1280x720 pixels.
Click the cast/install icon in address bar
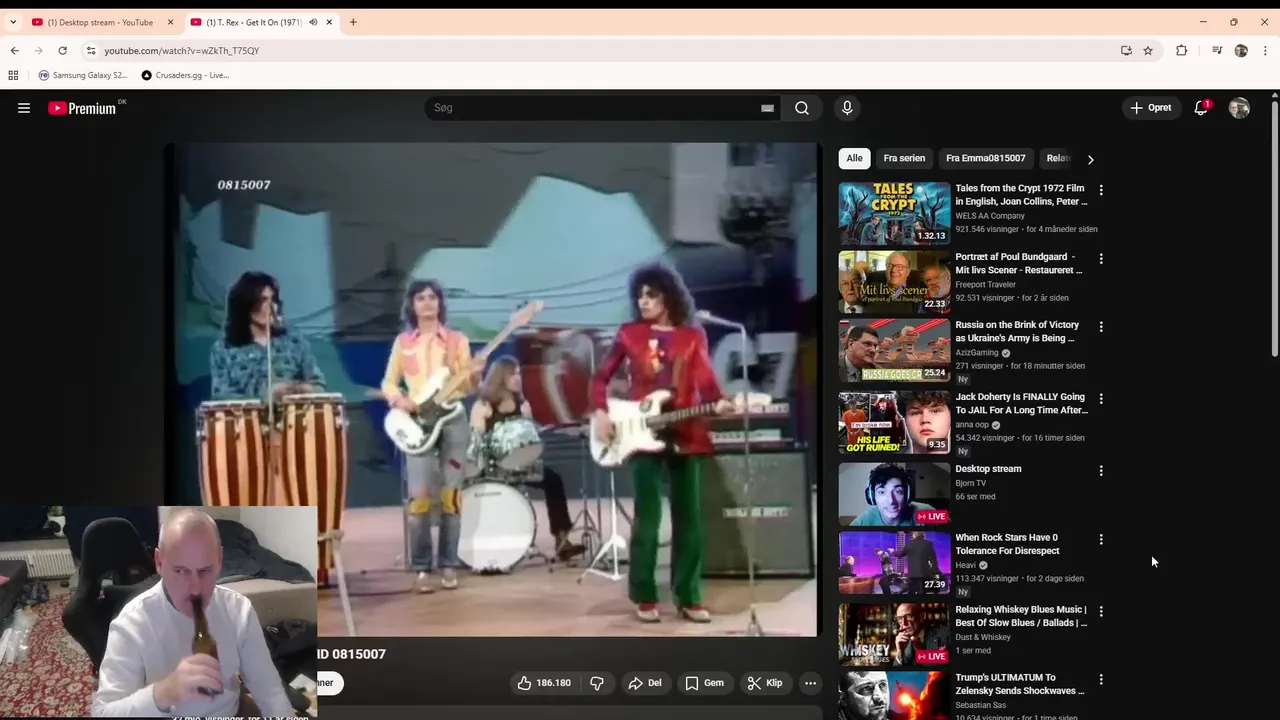point(1126,50)
